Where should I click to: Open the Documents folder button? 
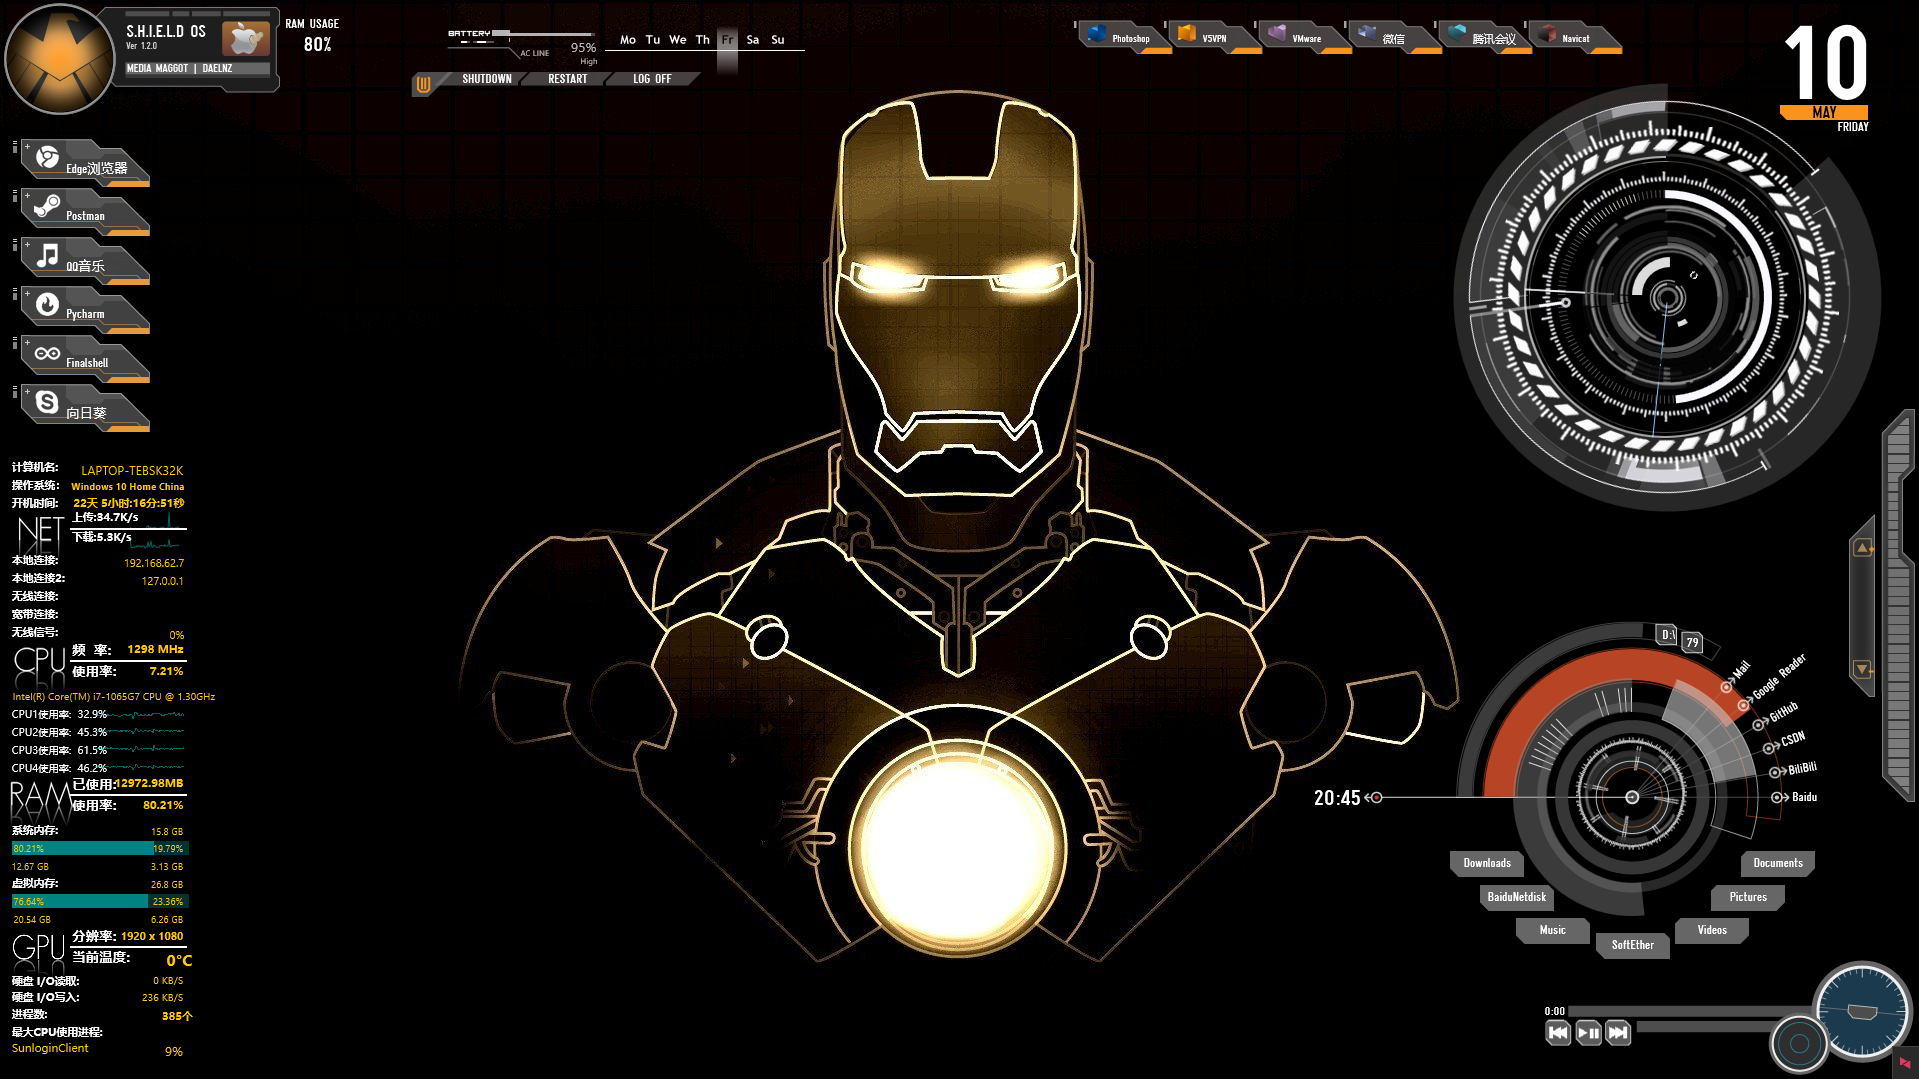pyautogui.click(x=1778, y=863)
